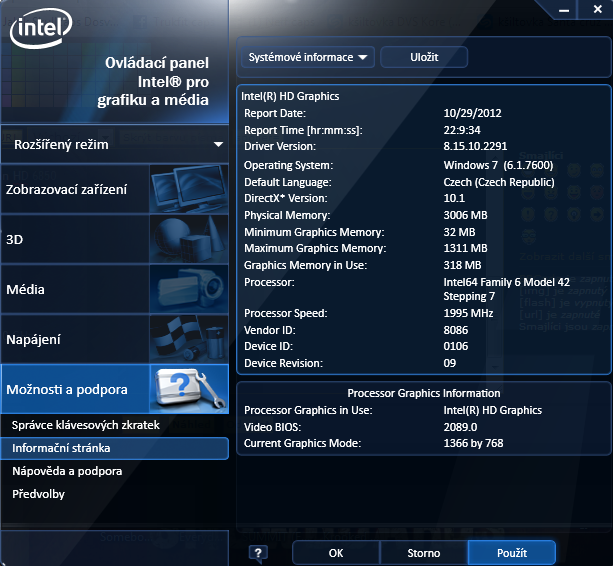
Task: Click the Intel logo
Action: pyautogui.click(x=41, y=28)
